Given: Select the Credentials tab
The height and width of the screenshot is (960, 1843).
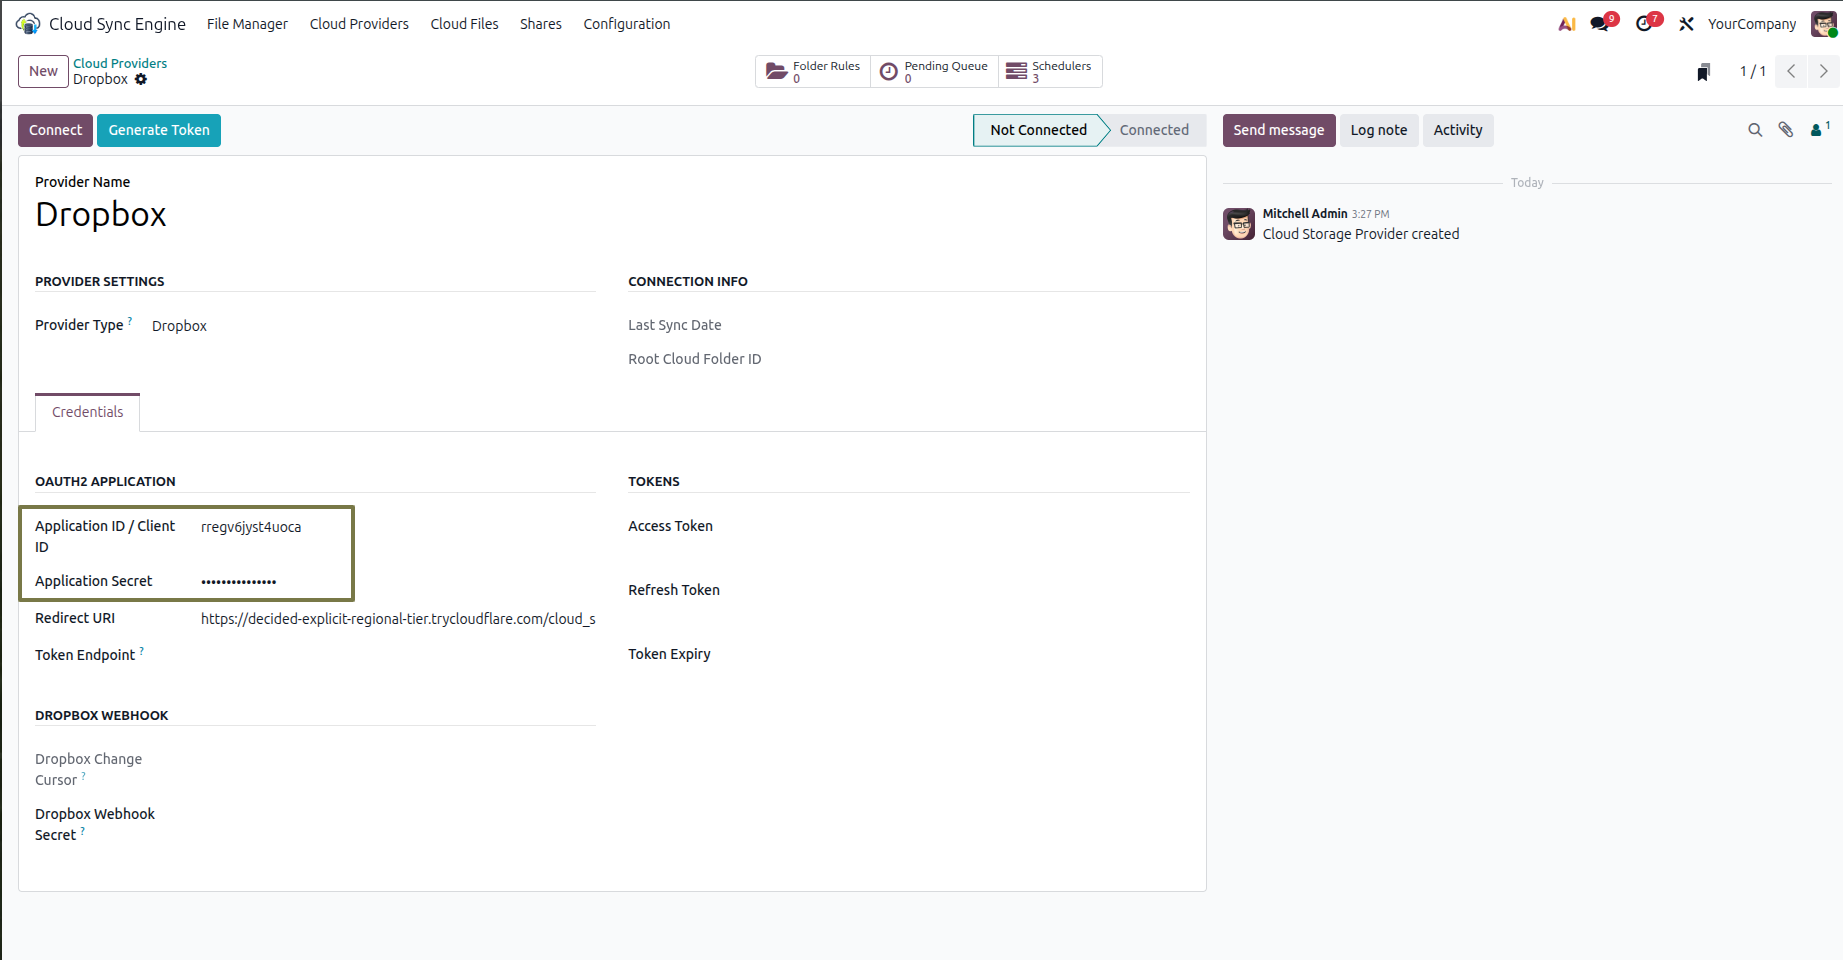Looking at the screenshot, I should coord(88,412).
